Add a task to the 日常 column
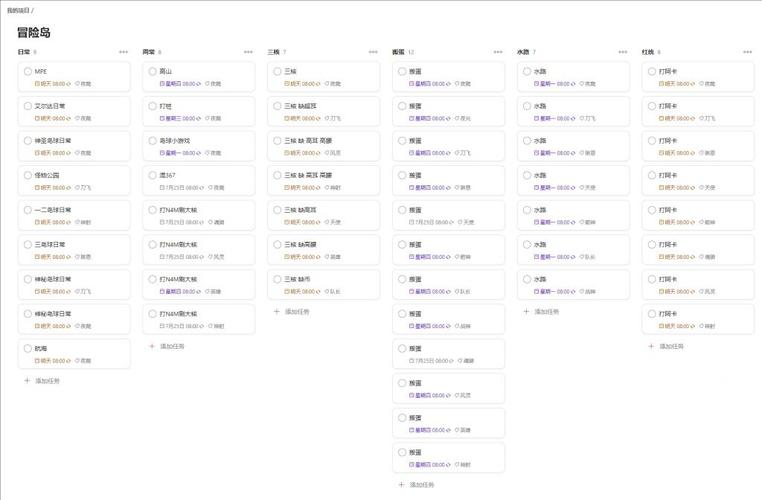Image resolution: width=762 pixels, height=500 pixels. (42, 381)
